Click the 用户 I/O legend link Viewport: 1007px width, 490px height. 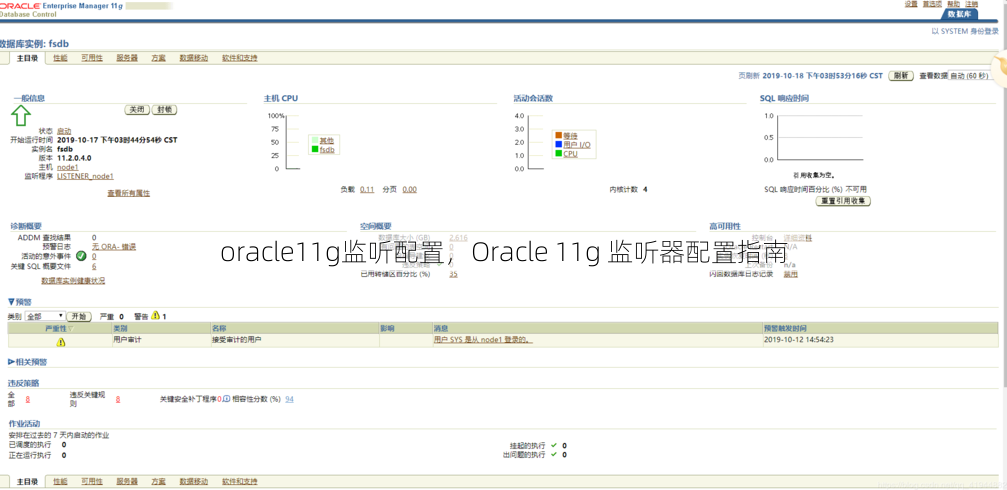[577, 144]
